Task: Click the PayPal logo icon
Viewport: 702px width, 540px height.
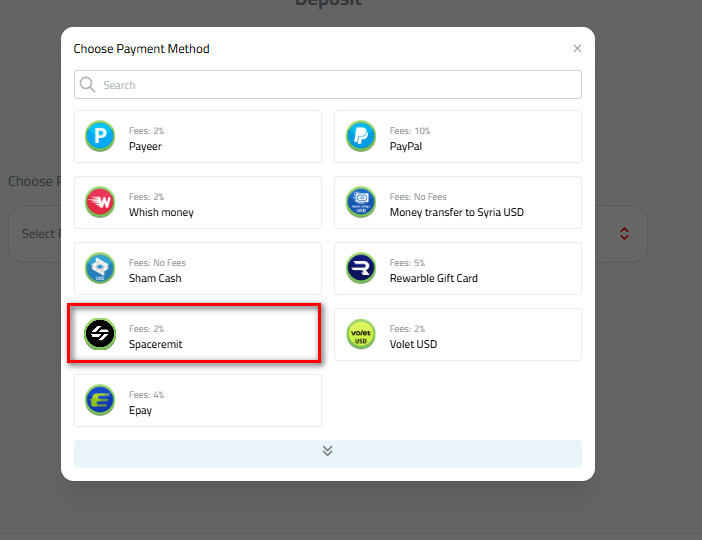Action: (361, 136)
